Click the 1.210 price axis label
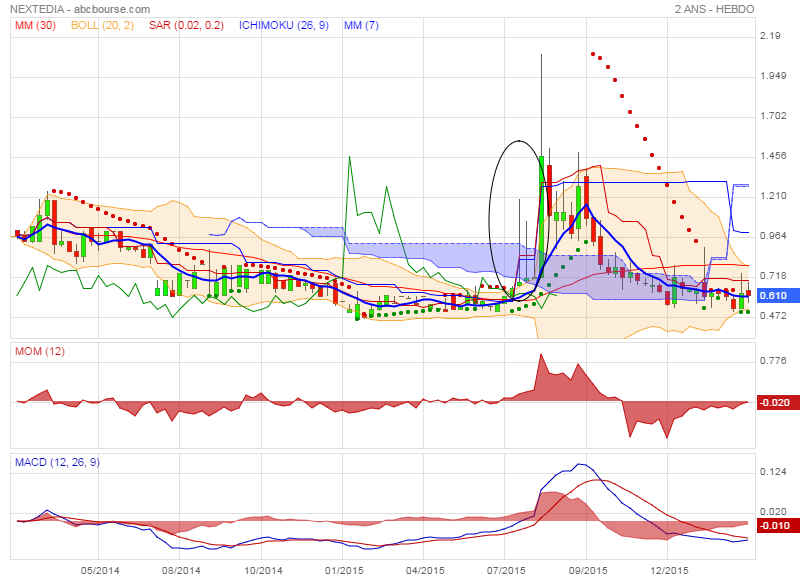800x580 pixels. (773, 196)
